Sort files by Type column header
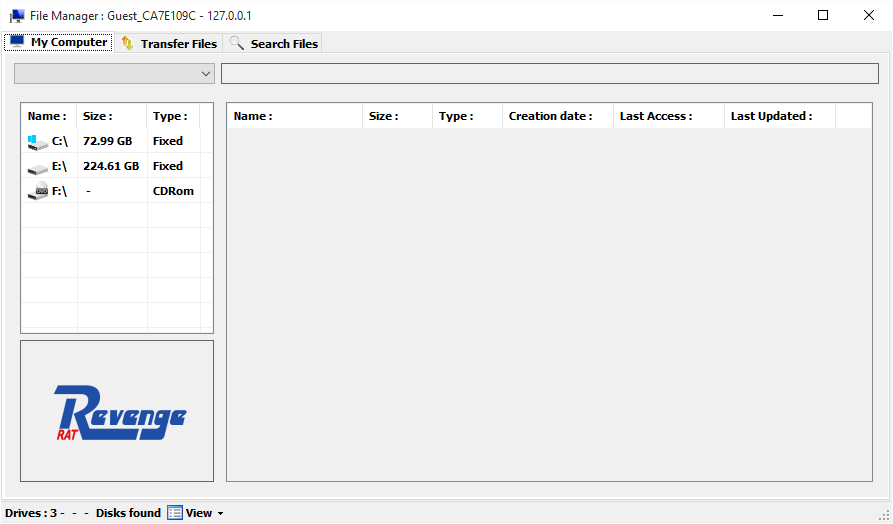 point(468,116)
